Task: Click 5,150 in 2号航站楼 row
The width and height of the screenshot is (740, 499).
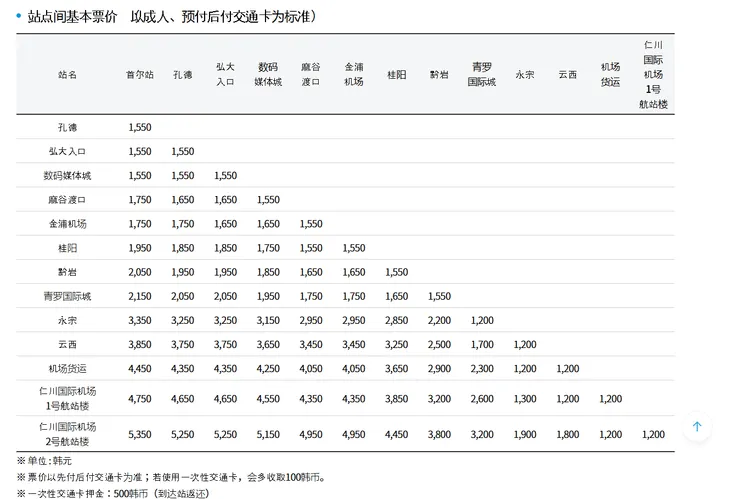Action: pyautogui.click(x=268, y=434)
